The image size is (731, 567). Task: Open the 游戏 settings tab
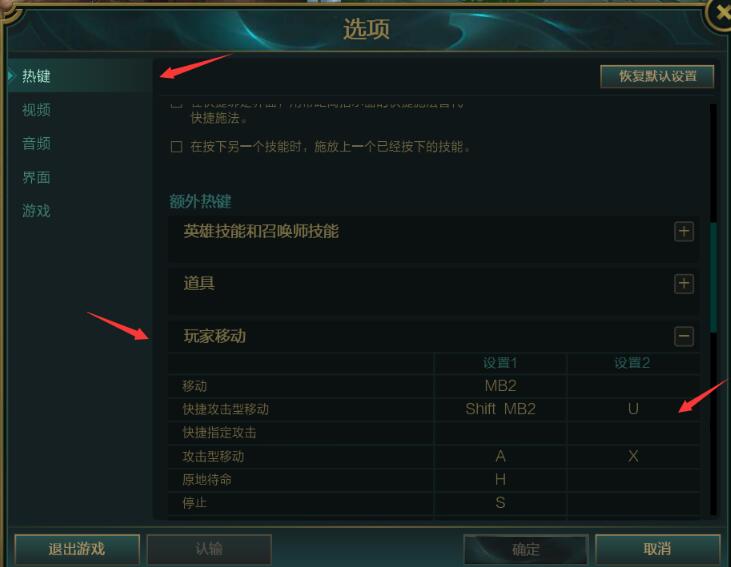click(x=36, y=211)
